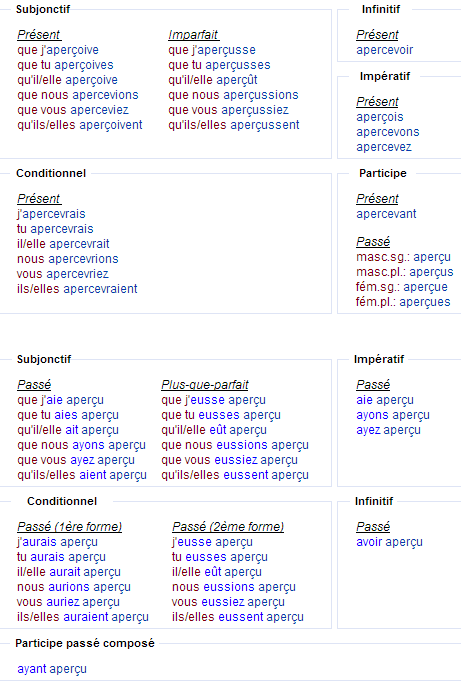Click past imperative 'ayons aperçu'

393,415
